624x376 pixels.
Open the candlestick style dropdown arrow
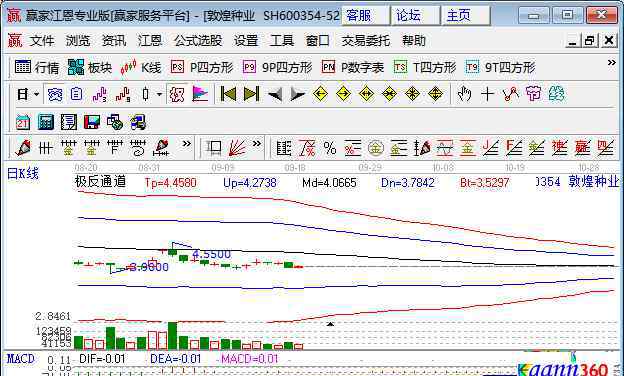(x=159, y=95)
